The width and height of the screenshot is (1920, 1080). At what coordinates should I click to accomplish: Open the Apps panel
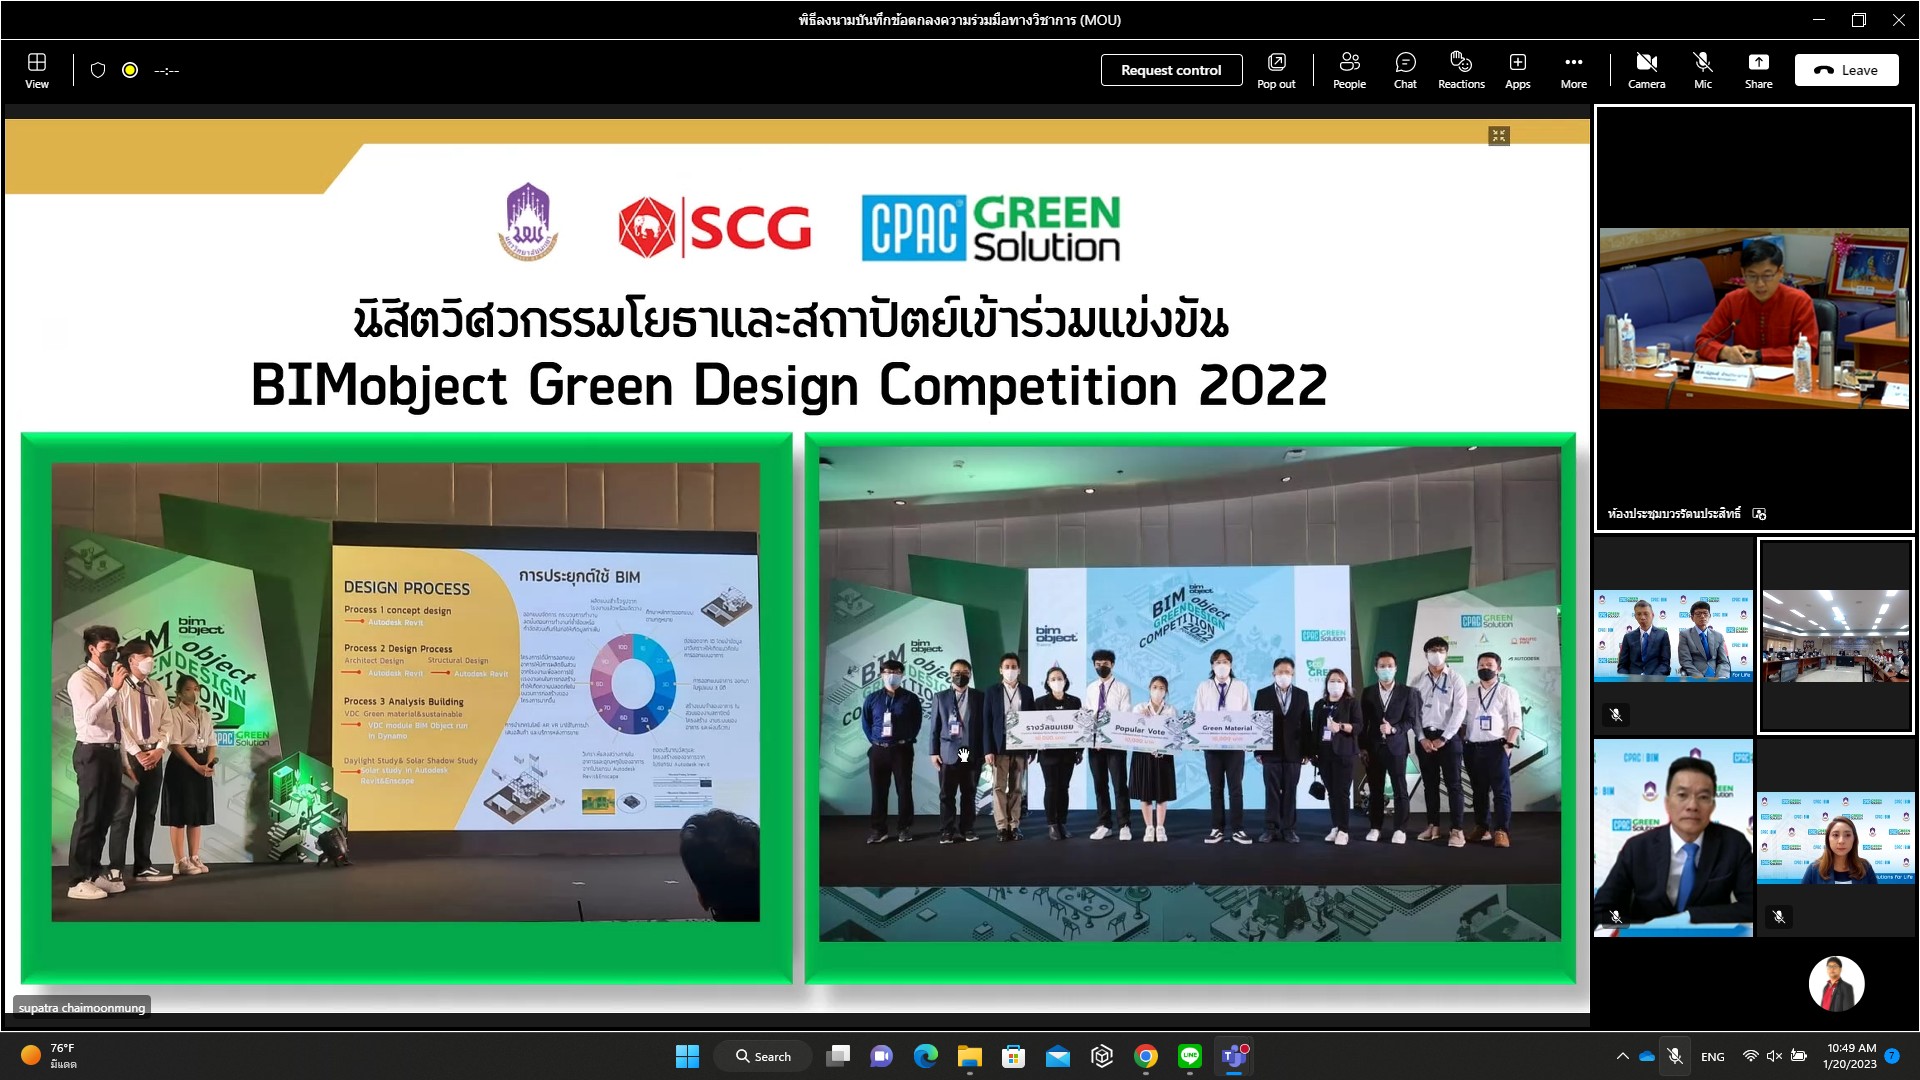click(1517, 70)
